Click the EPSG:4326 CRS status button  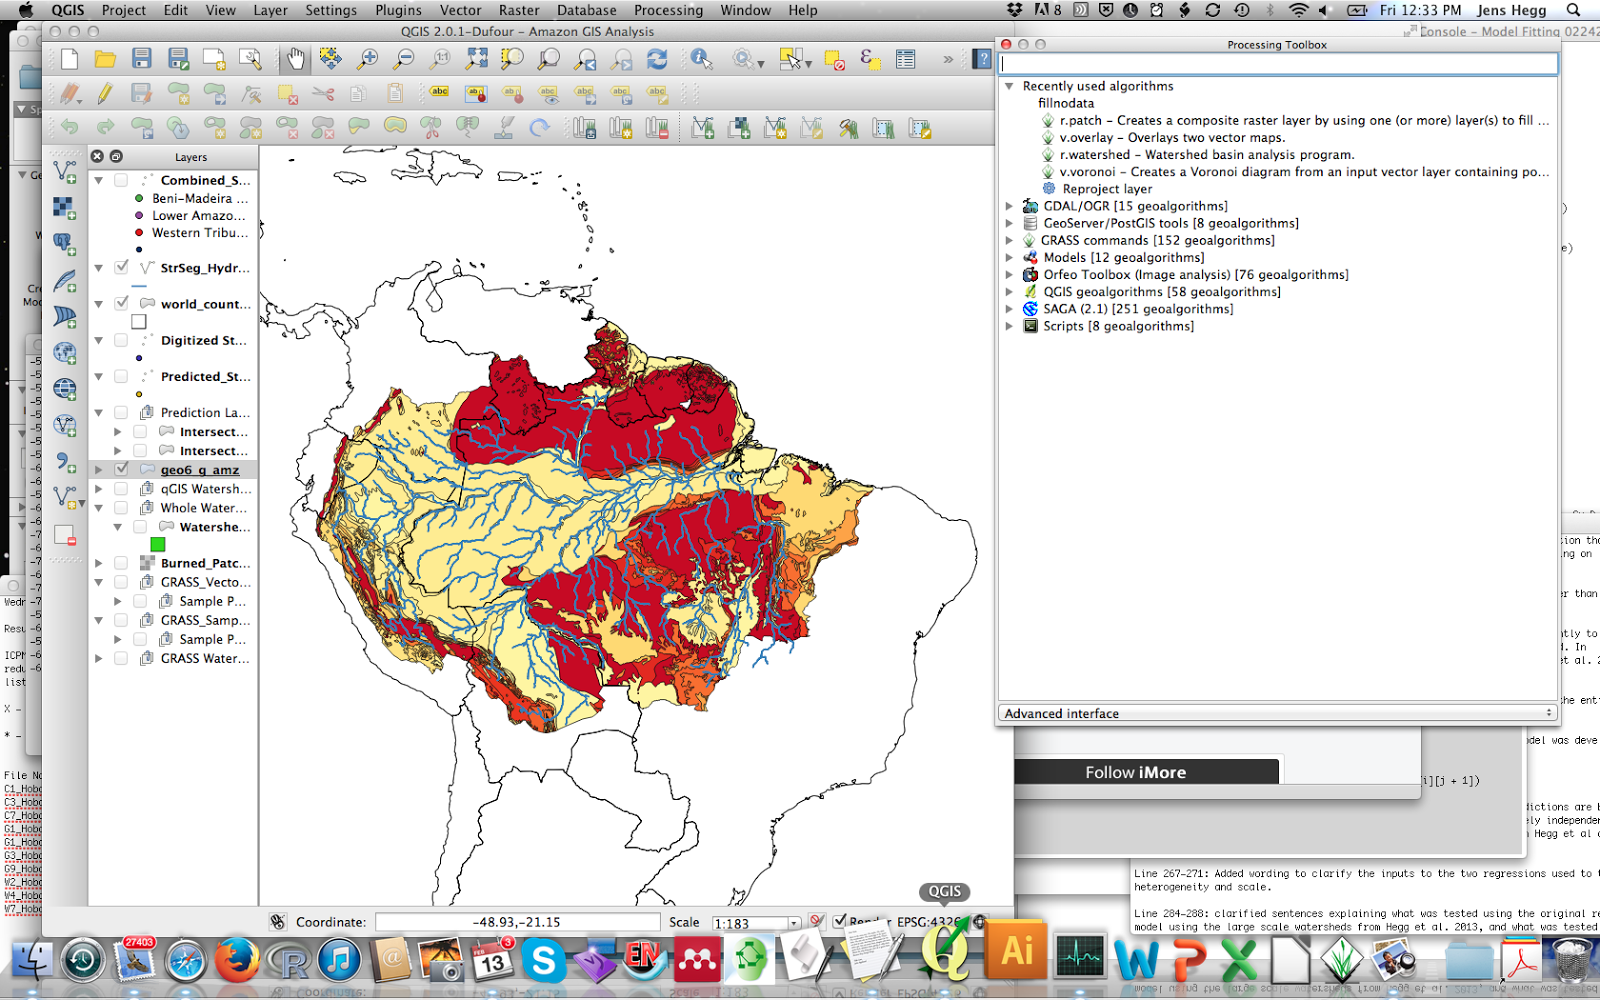pyautogui.click(x=929, y=922)
